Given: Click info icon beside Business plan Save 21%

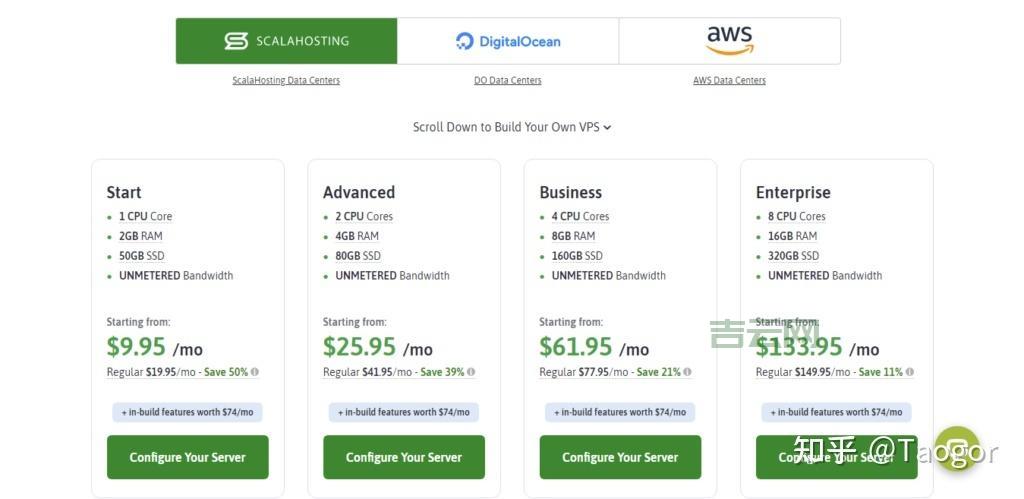Looking at the screenshot, I should tap(687, 372).
